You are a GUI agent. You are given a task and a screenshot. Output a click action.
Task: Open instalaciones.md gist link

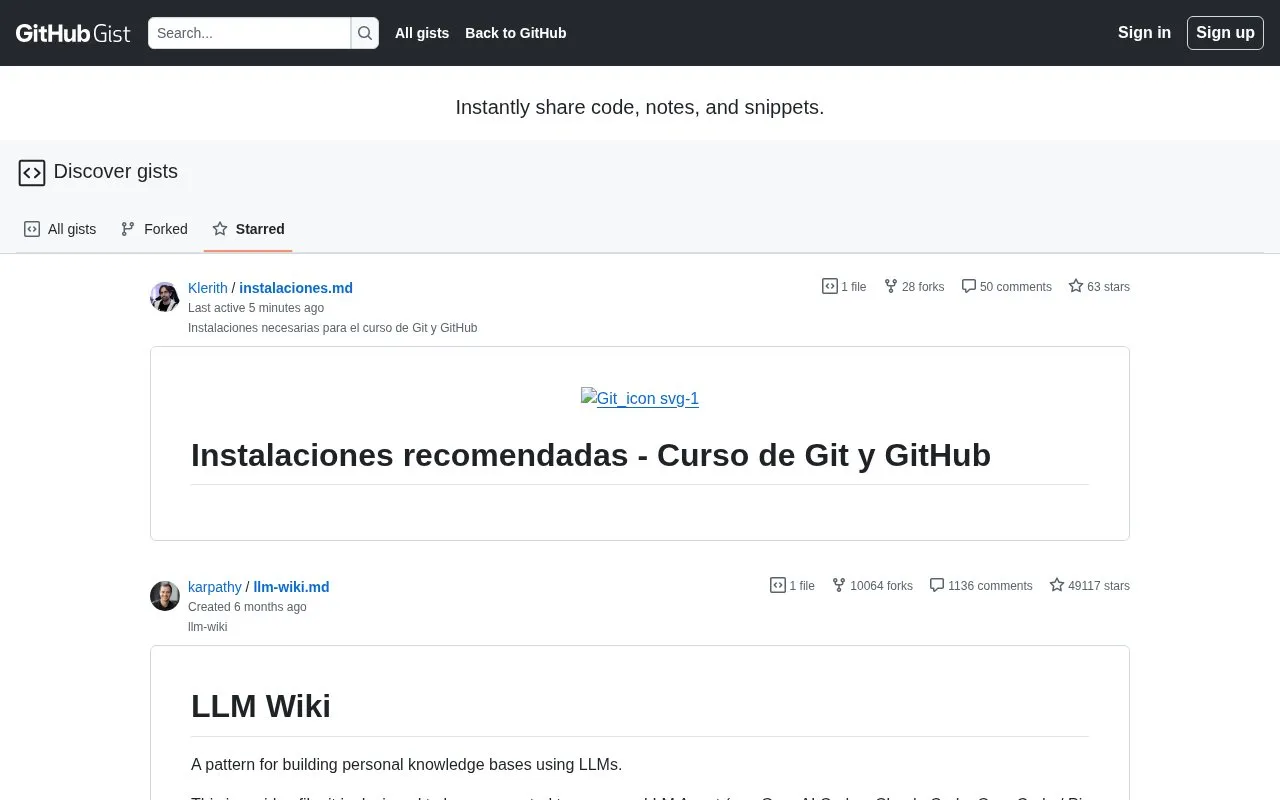pos(296,288)
